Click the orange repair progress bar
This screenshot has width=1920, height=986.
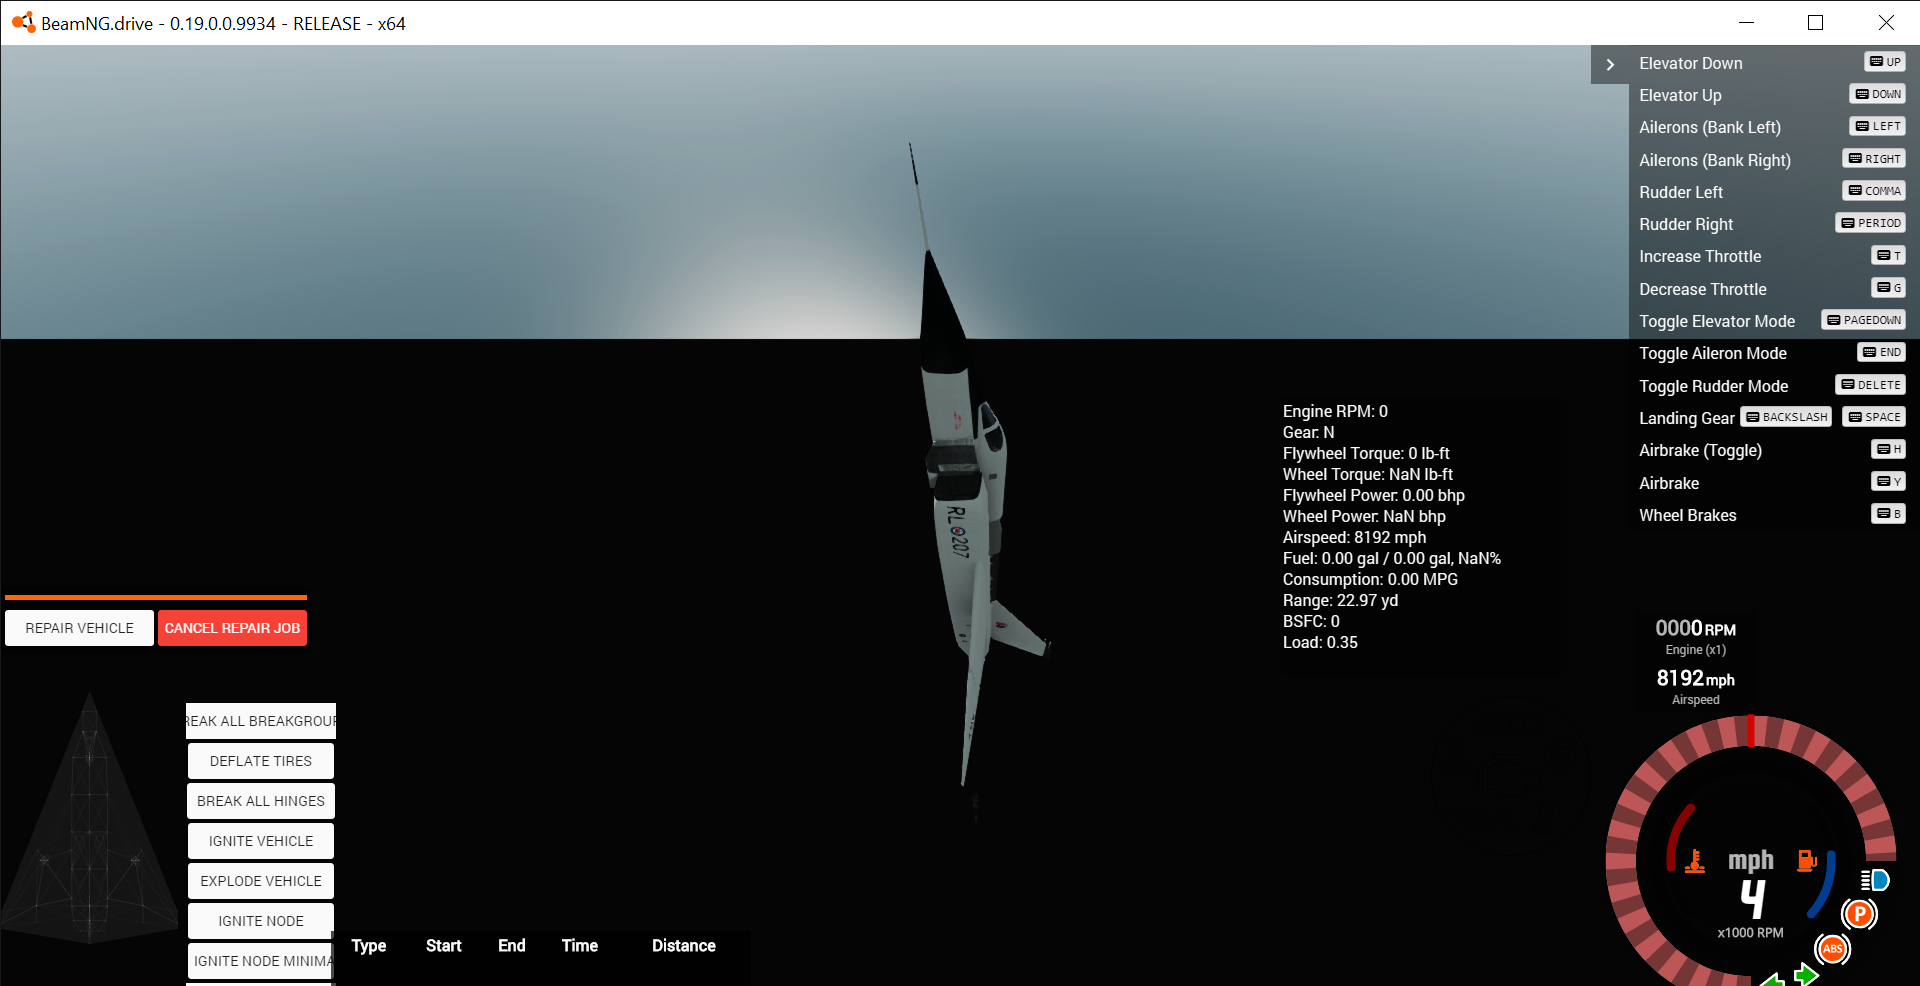point(156,598)
